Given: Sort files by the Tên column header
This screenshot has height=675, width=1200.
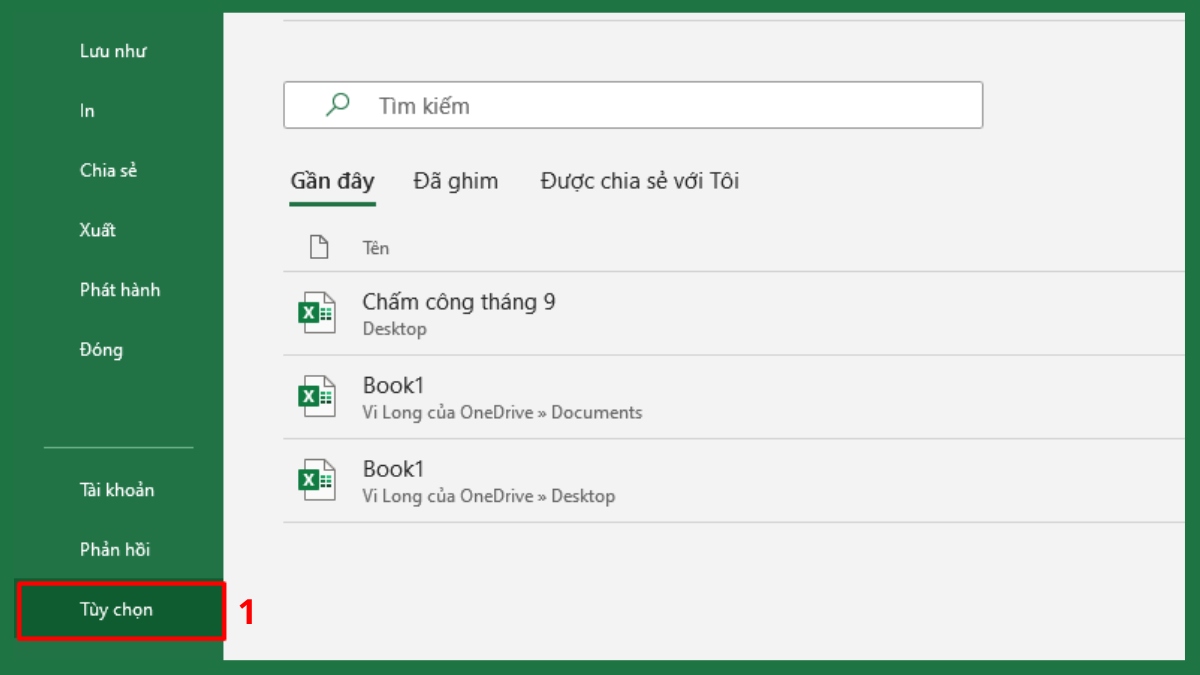Looking at the screenshot, I should point(376,248).
